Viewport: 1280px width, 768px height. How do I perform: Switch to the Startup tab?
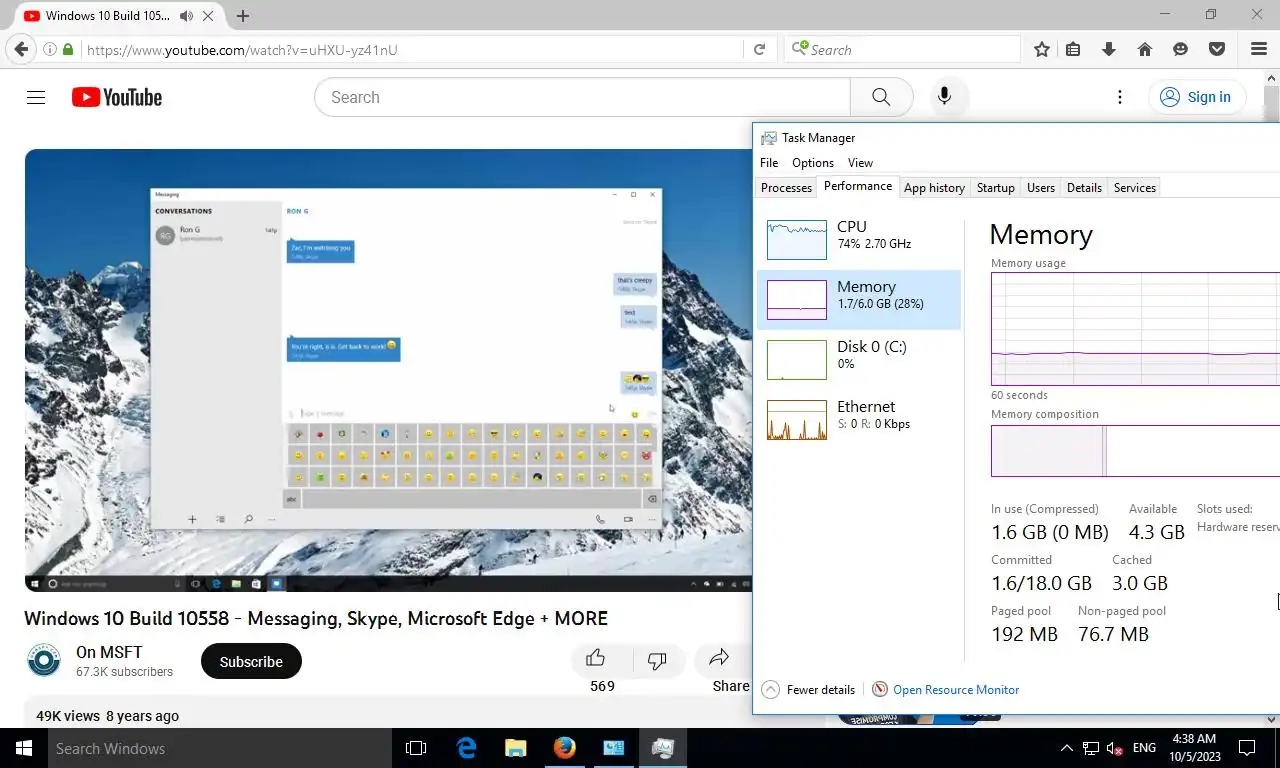click(995, 187)
